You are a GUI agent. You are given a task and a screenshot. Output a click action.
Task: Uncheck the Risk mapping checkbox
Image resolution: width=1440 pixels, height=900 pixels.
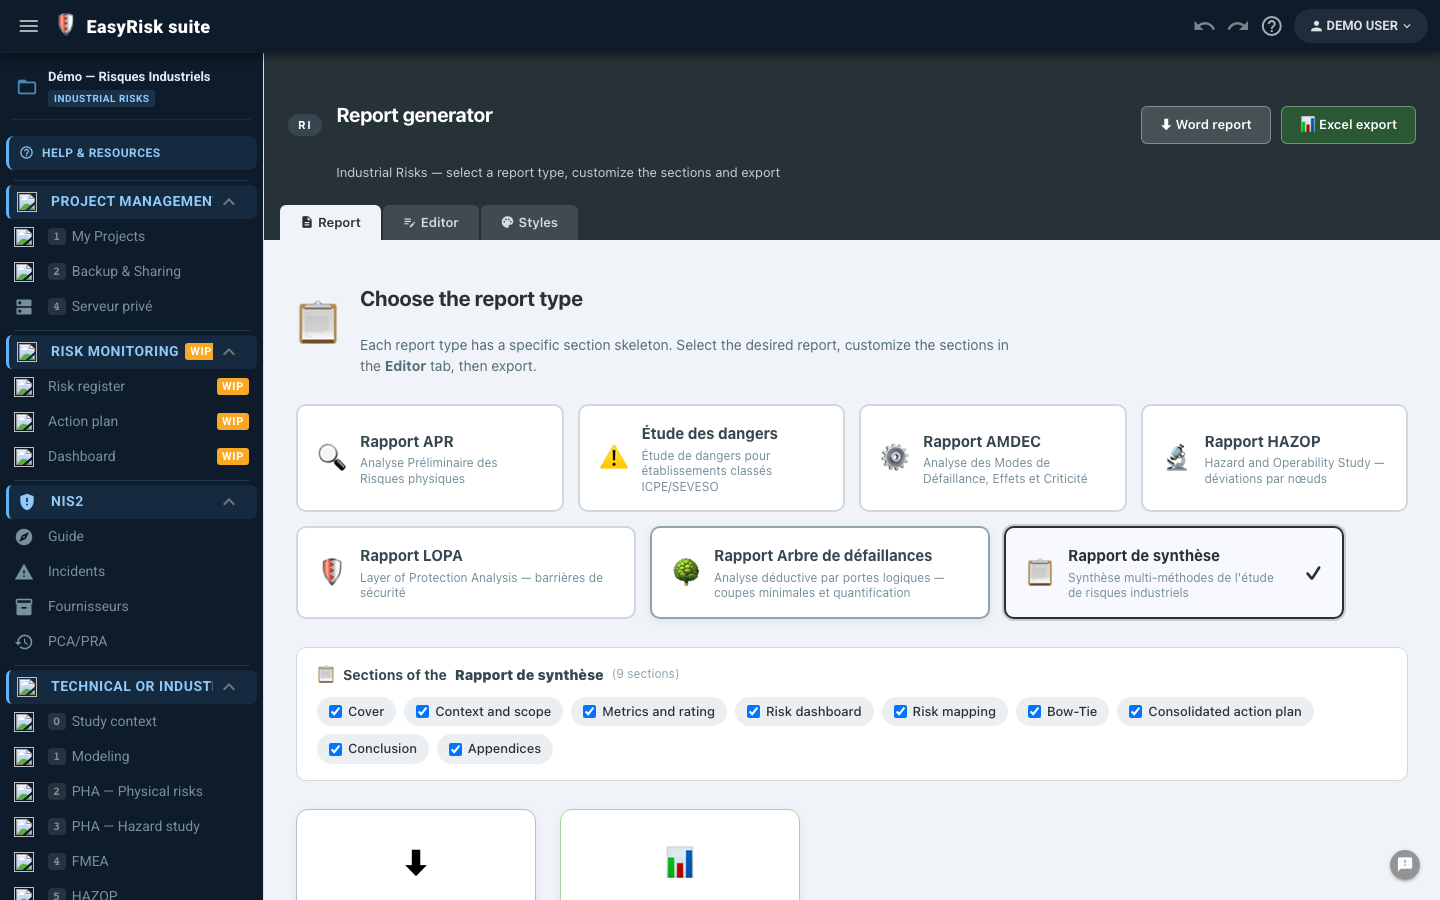(901, 712)
